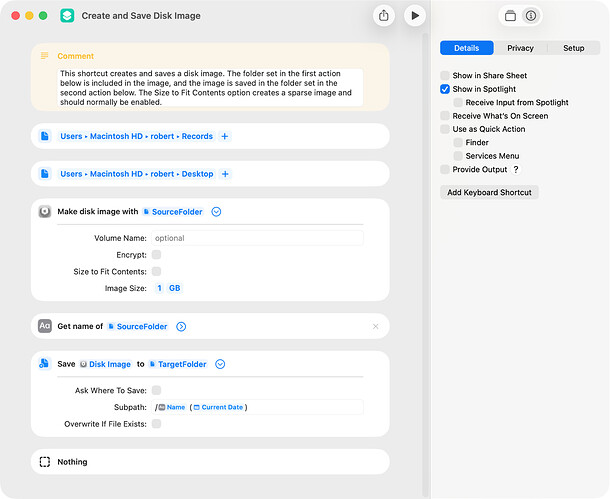Switch to the Privacy tab
The image size is (610, 499).
pos(520,48)
